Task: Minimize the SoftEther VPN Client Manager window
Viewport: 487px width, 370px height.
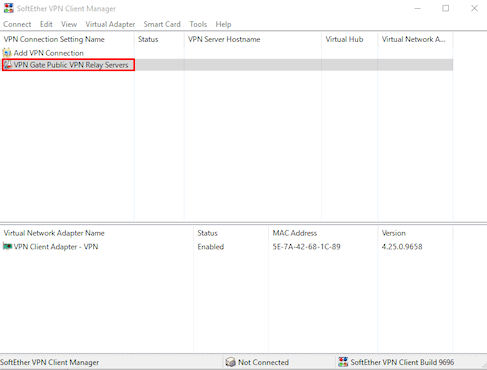Action: pos(417,8)
